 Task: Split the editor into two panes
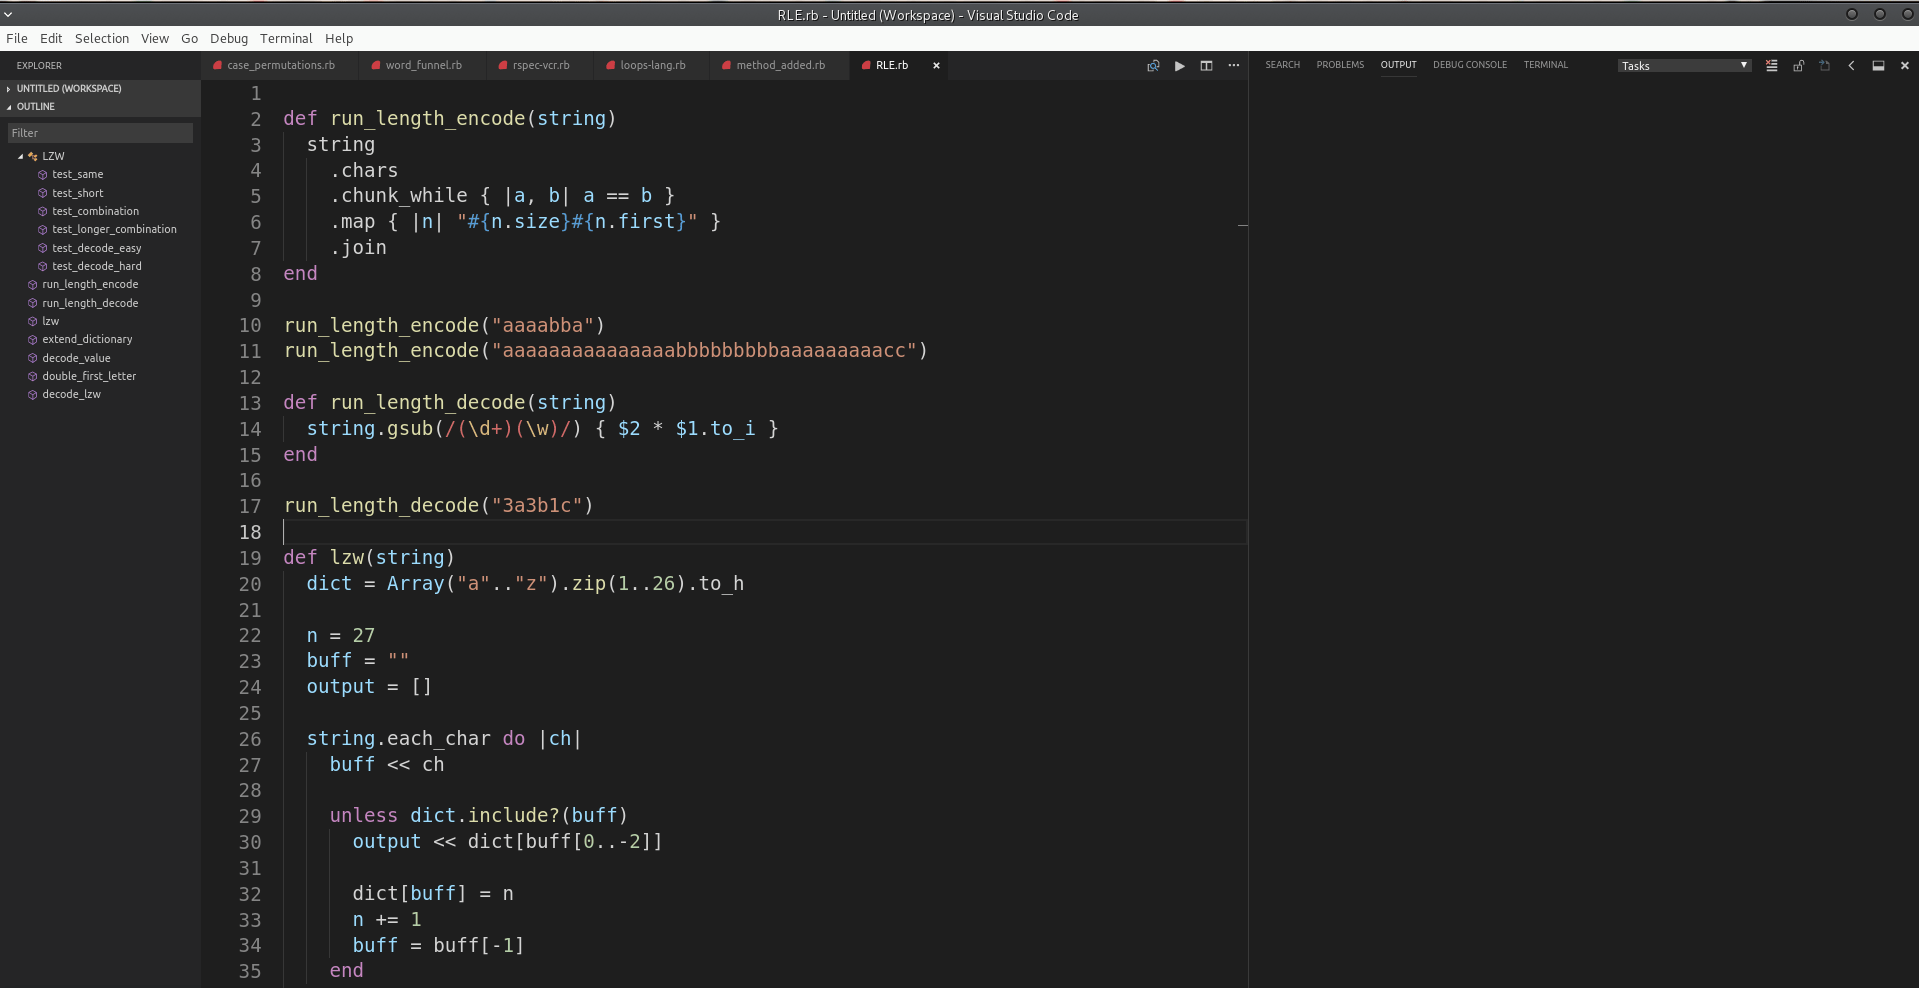coord(1206,66)
